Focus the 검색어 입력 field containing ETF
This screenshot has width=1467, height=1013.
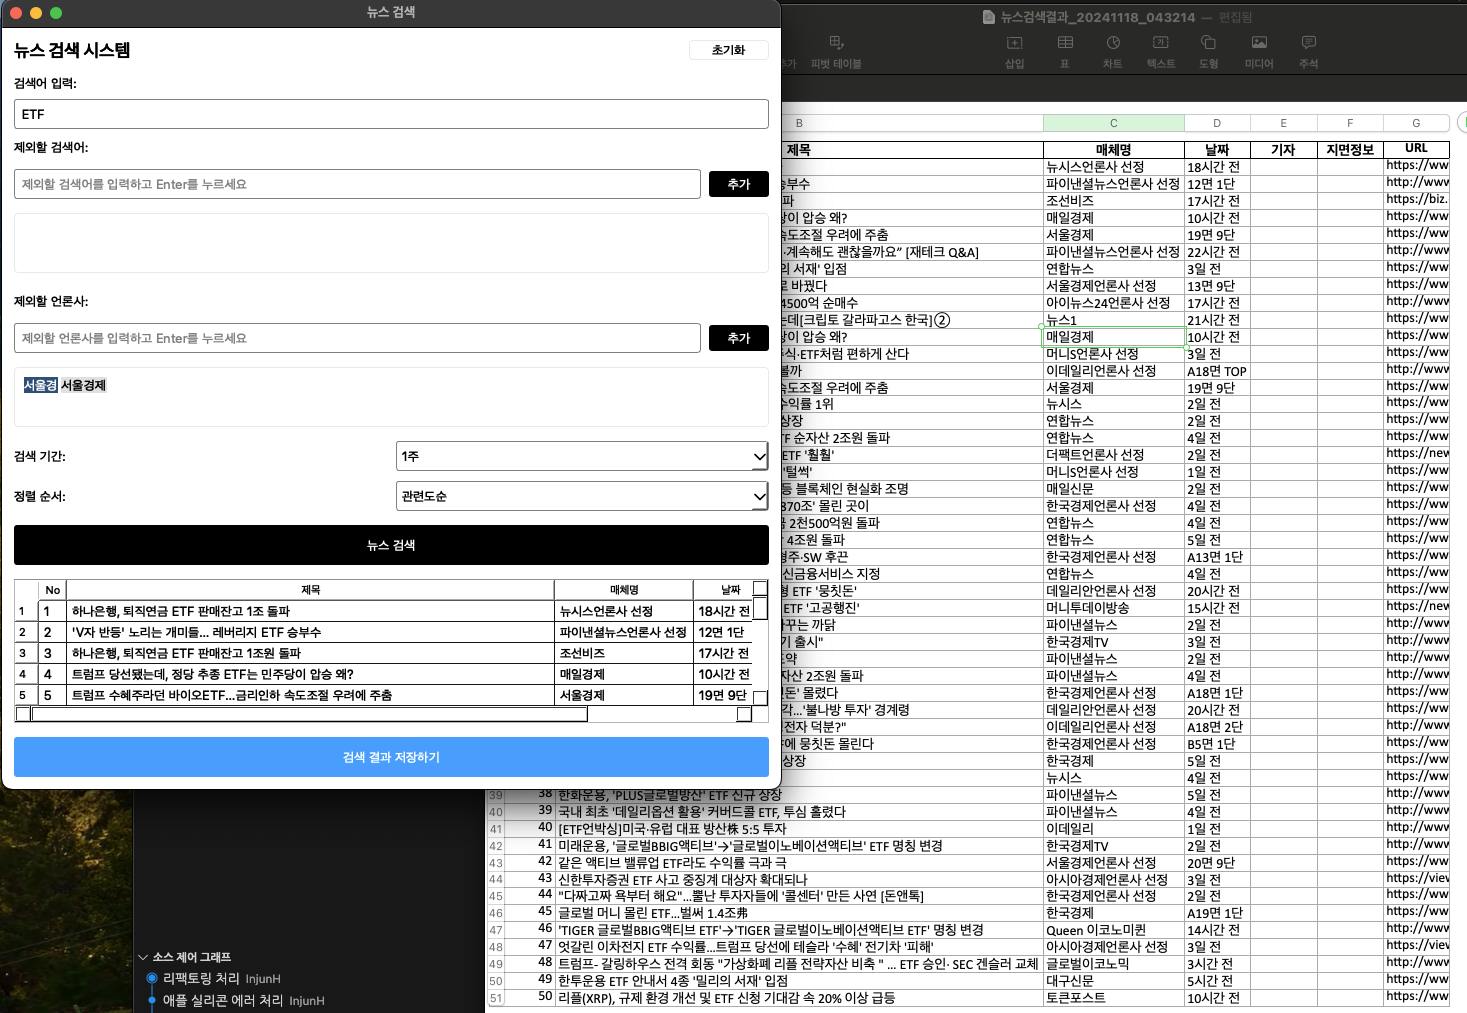pos(391,114)
